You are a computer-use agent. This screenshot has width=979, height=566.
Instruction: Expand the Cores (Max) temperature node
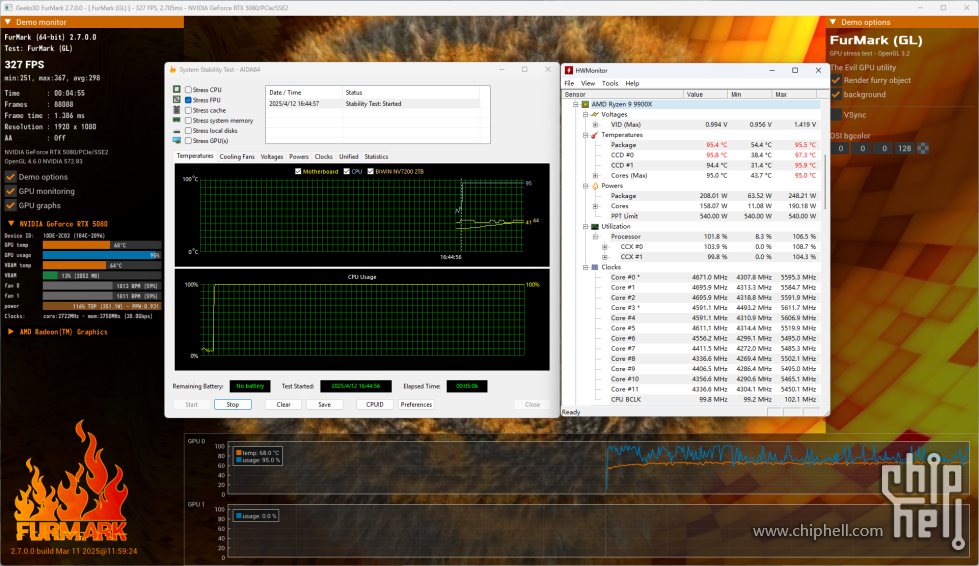click(x=595, y=175)
